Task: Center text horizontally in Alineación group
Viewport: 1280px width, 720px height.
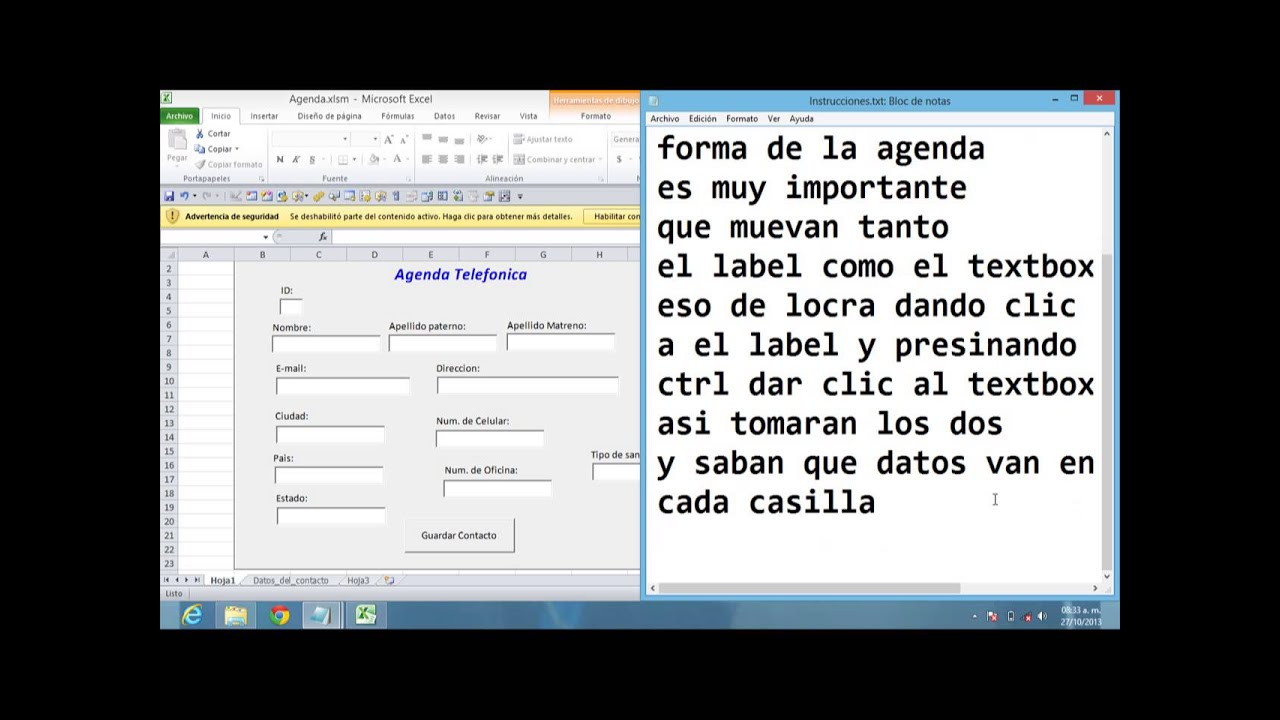Action: tap(443, 160)
